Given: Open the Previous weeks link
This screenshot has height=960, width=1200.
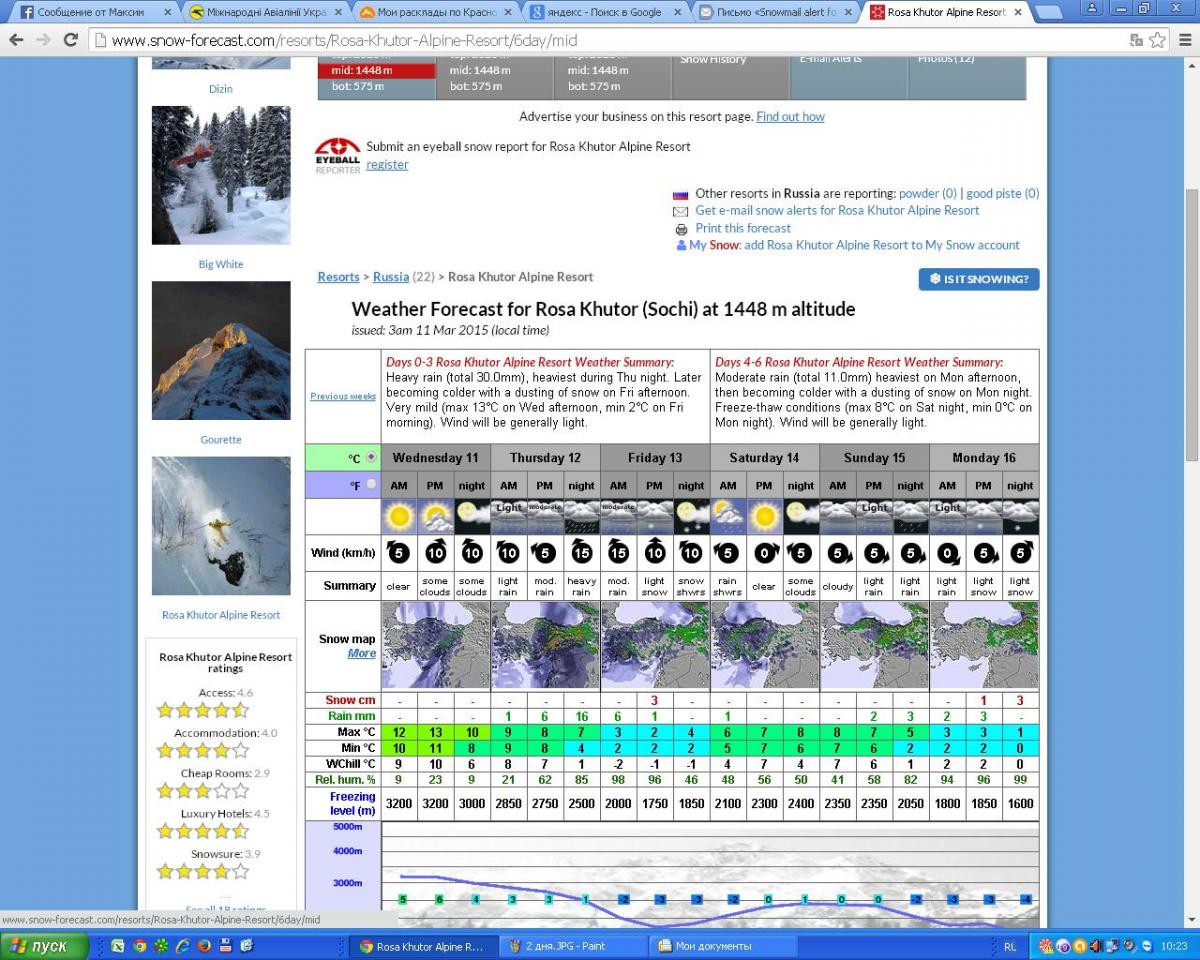Looking at the screenshot, I should coord(343,397).
